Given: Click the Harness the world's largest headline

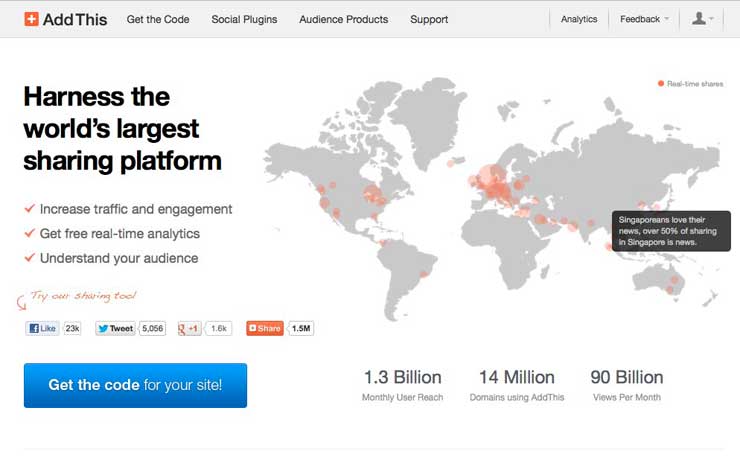Looking at the screenshot, I should pyautogui.click(x=123, y=128).
